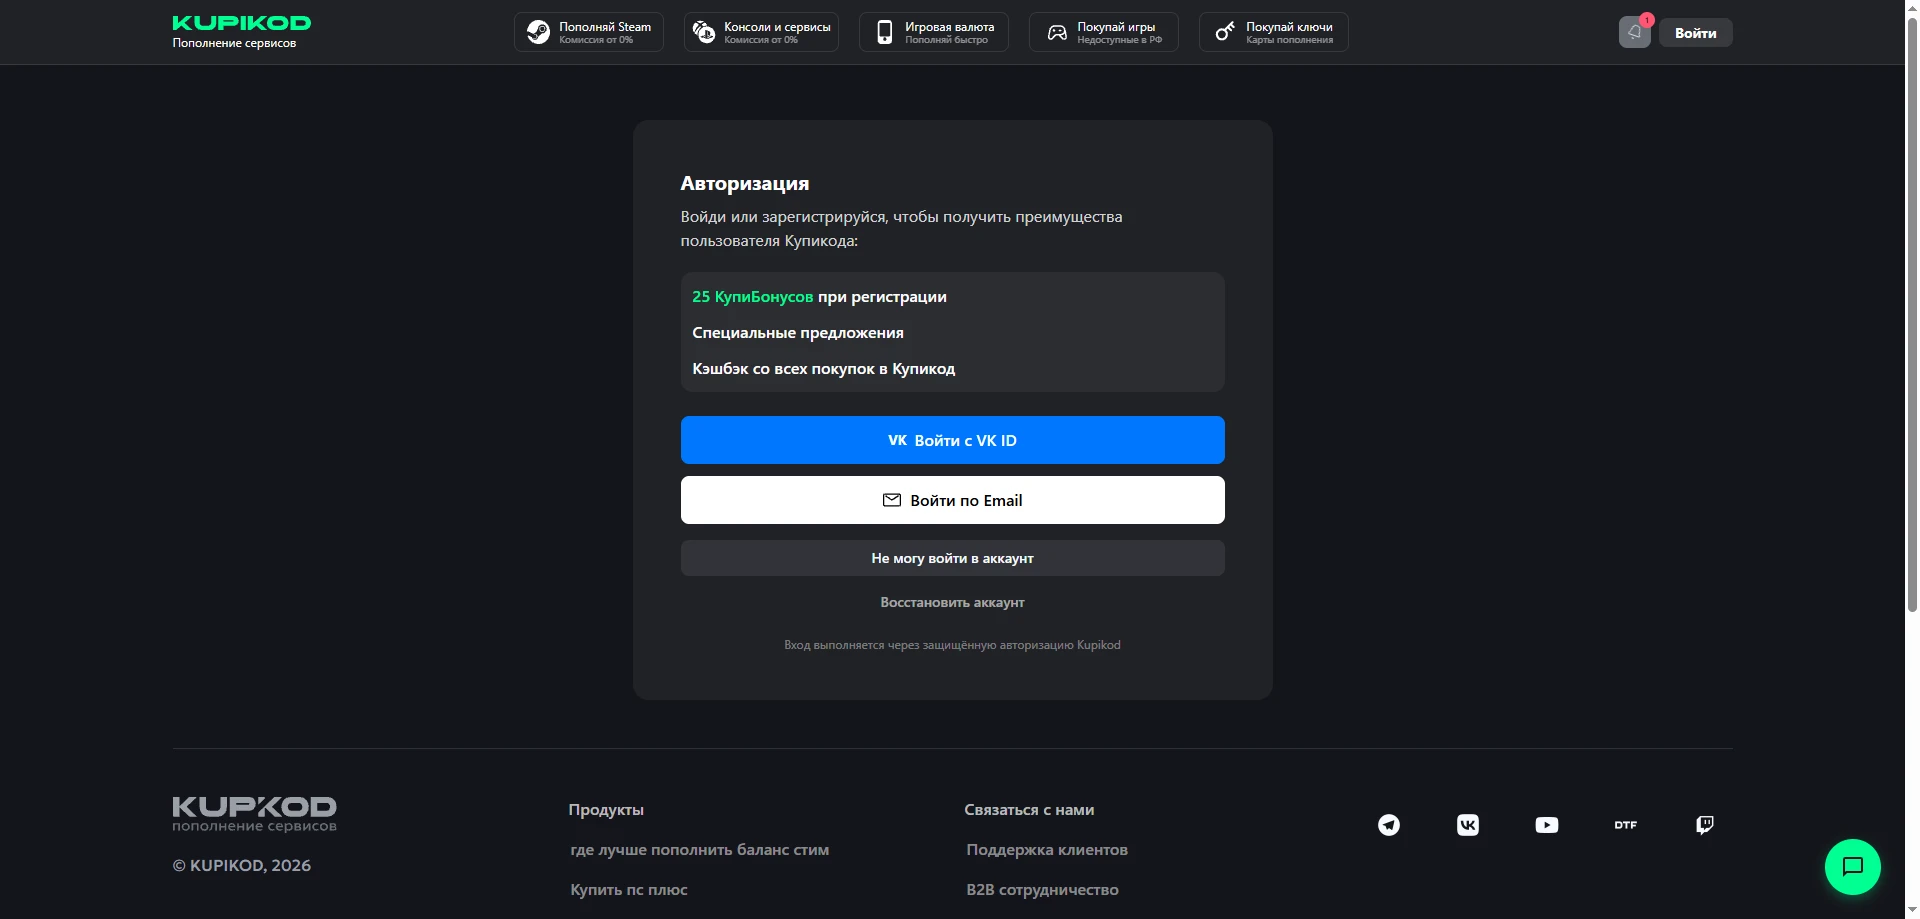
Task: Click the Продукты footer heading
Action: [x=606, y=810]
